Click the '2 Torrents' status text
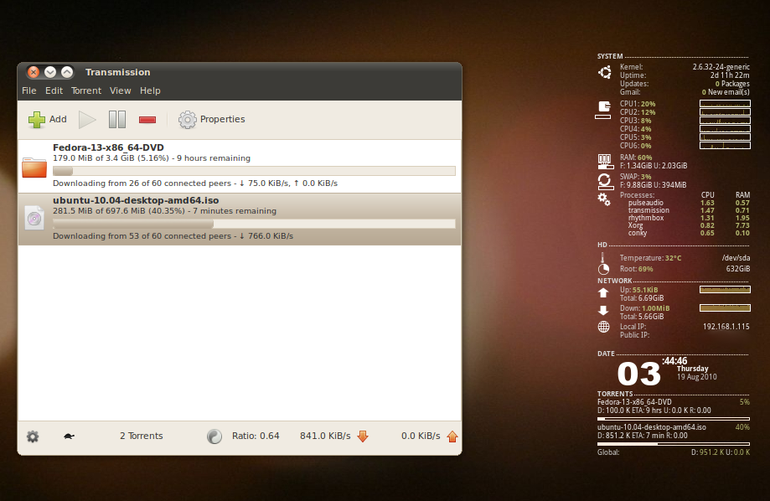This screenshot has height=501, width=770. pos(141,436)
